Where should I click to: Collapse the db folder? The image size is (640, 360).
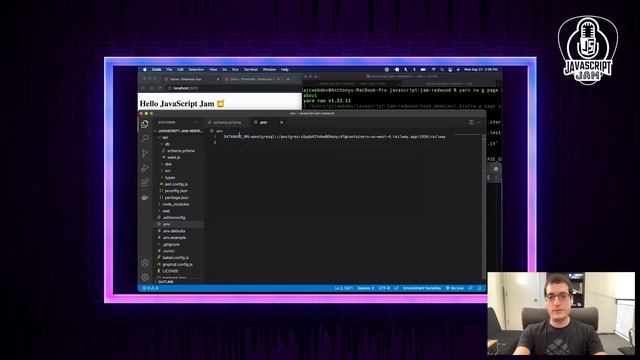click(x=167, y=144)
